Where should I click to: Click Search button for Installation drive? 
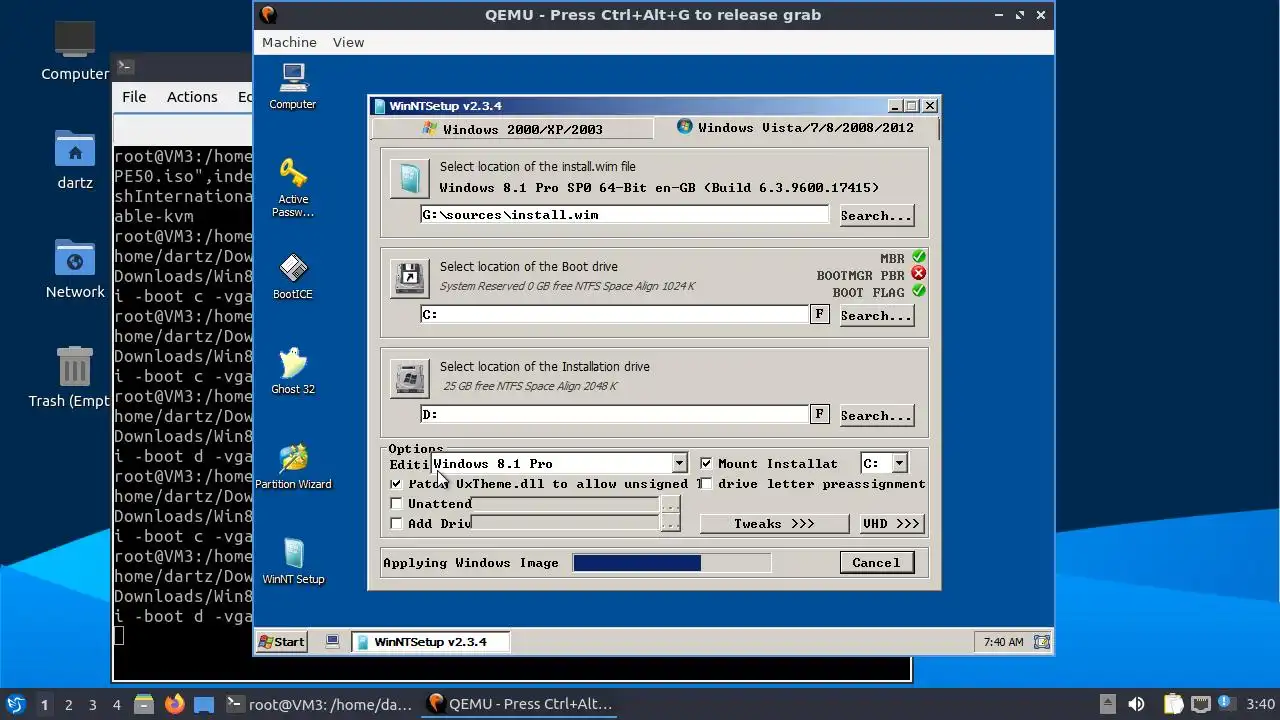click(x=876, y=415)
